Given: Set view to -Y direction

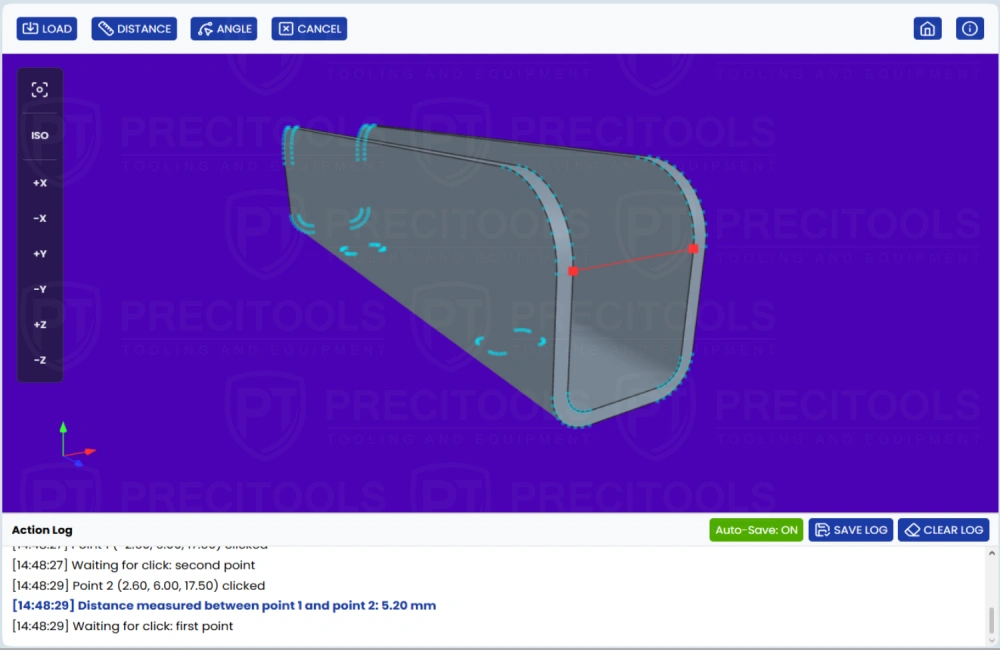Looking at the screenshot, I should [x=40, y=289].
